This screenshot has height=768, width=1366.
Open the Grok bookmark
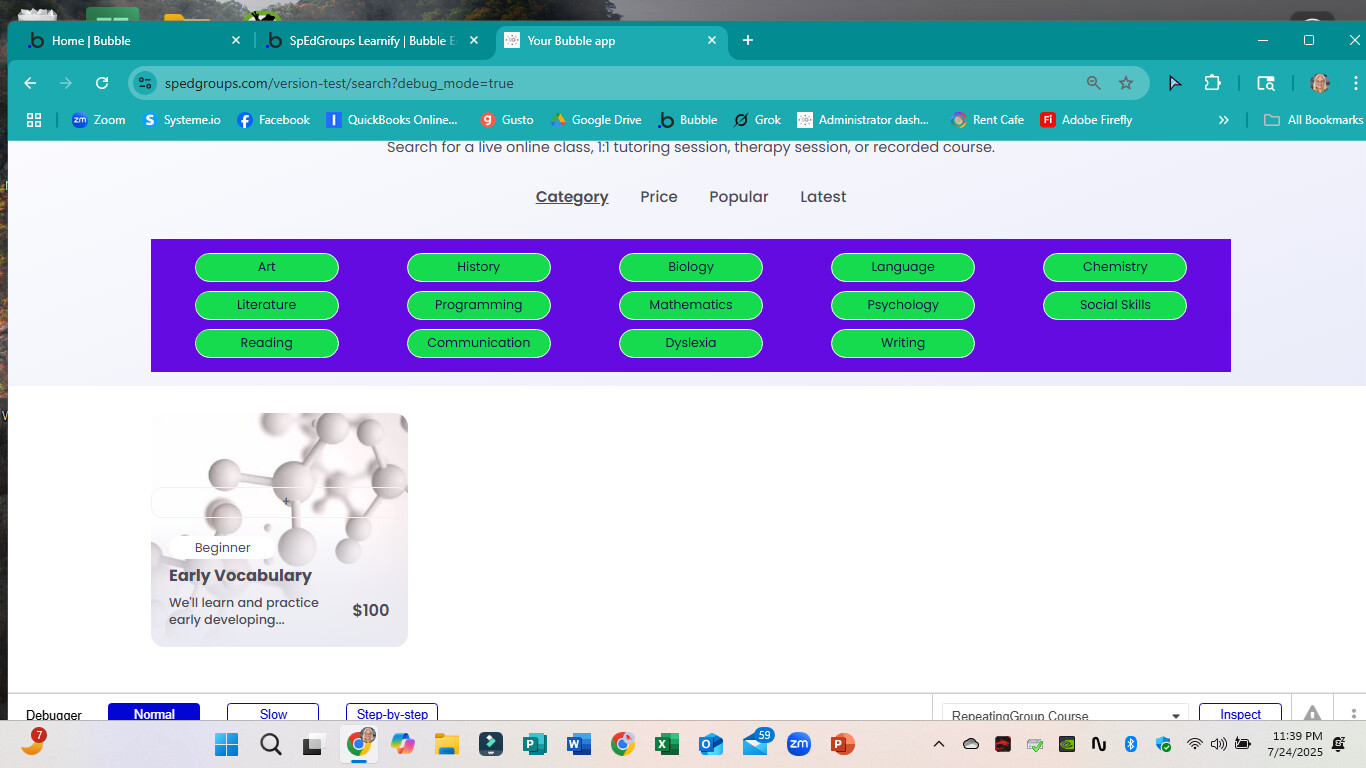pos(757,120)
